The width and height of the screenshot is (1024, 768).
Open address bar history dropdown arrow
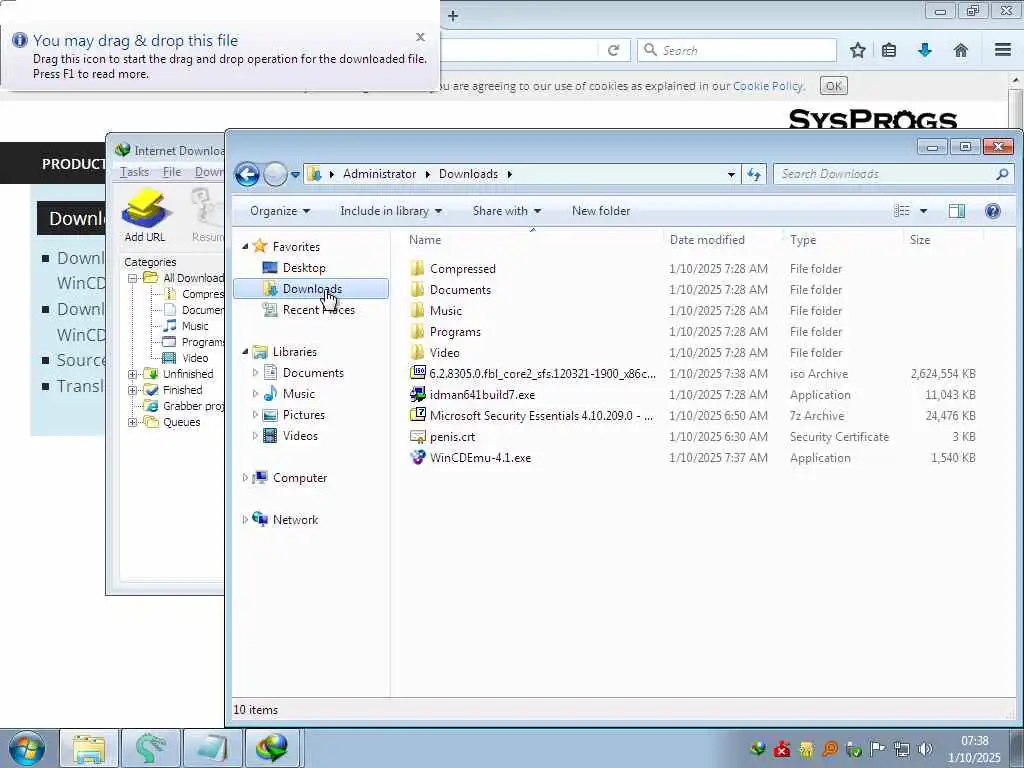click(x=731, y=174)
